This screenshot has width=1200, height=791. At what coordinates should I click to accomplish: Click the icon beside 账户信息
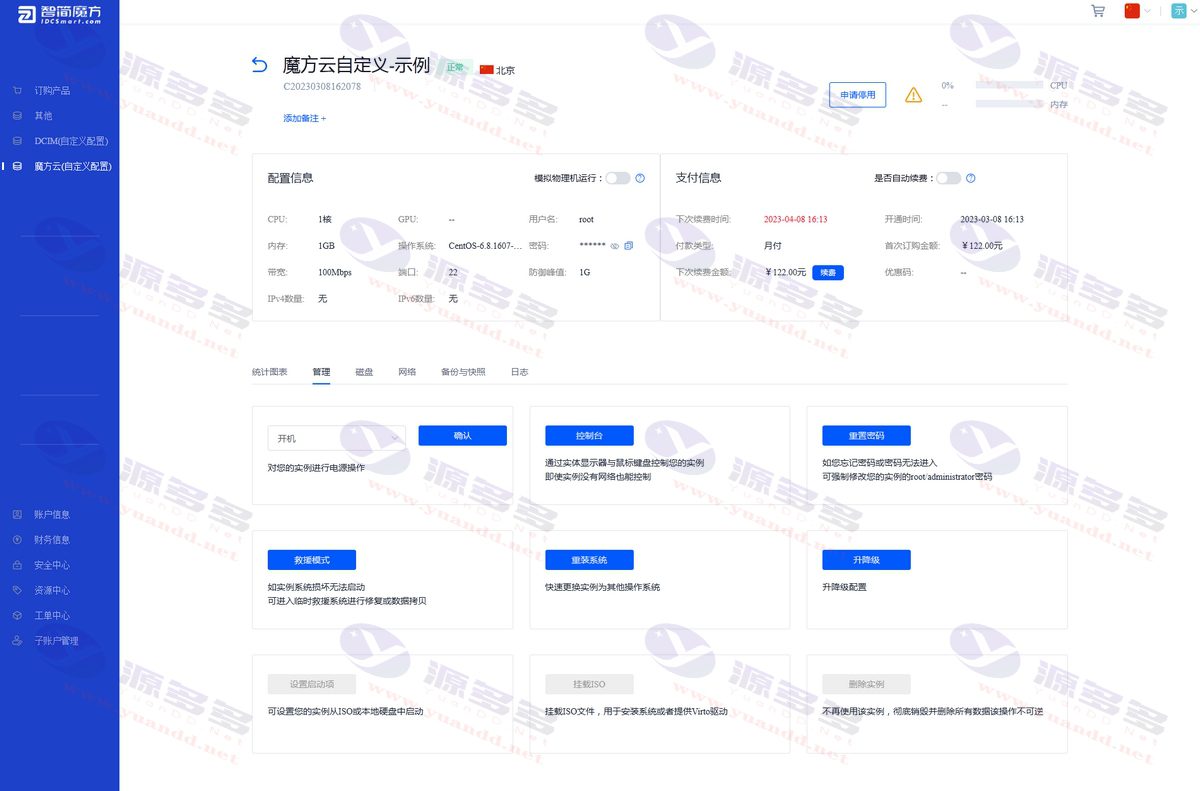click(x=17, y=515)
